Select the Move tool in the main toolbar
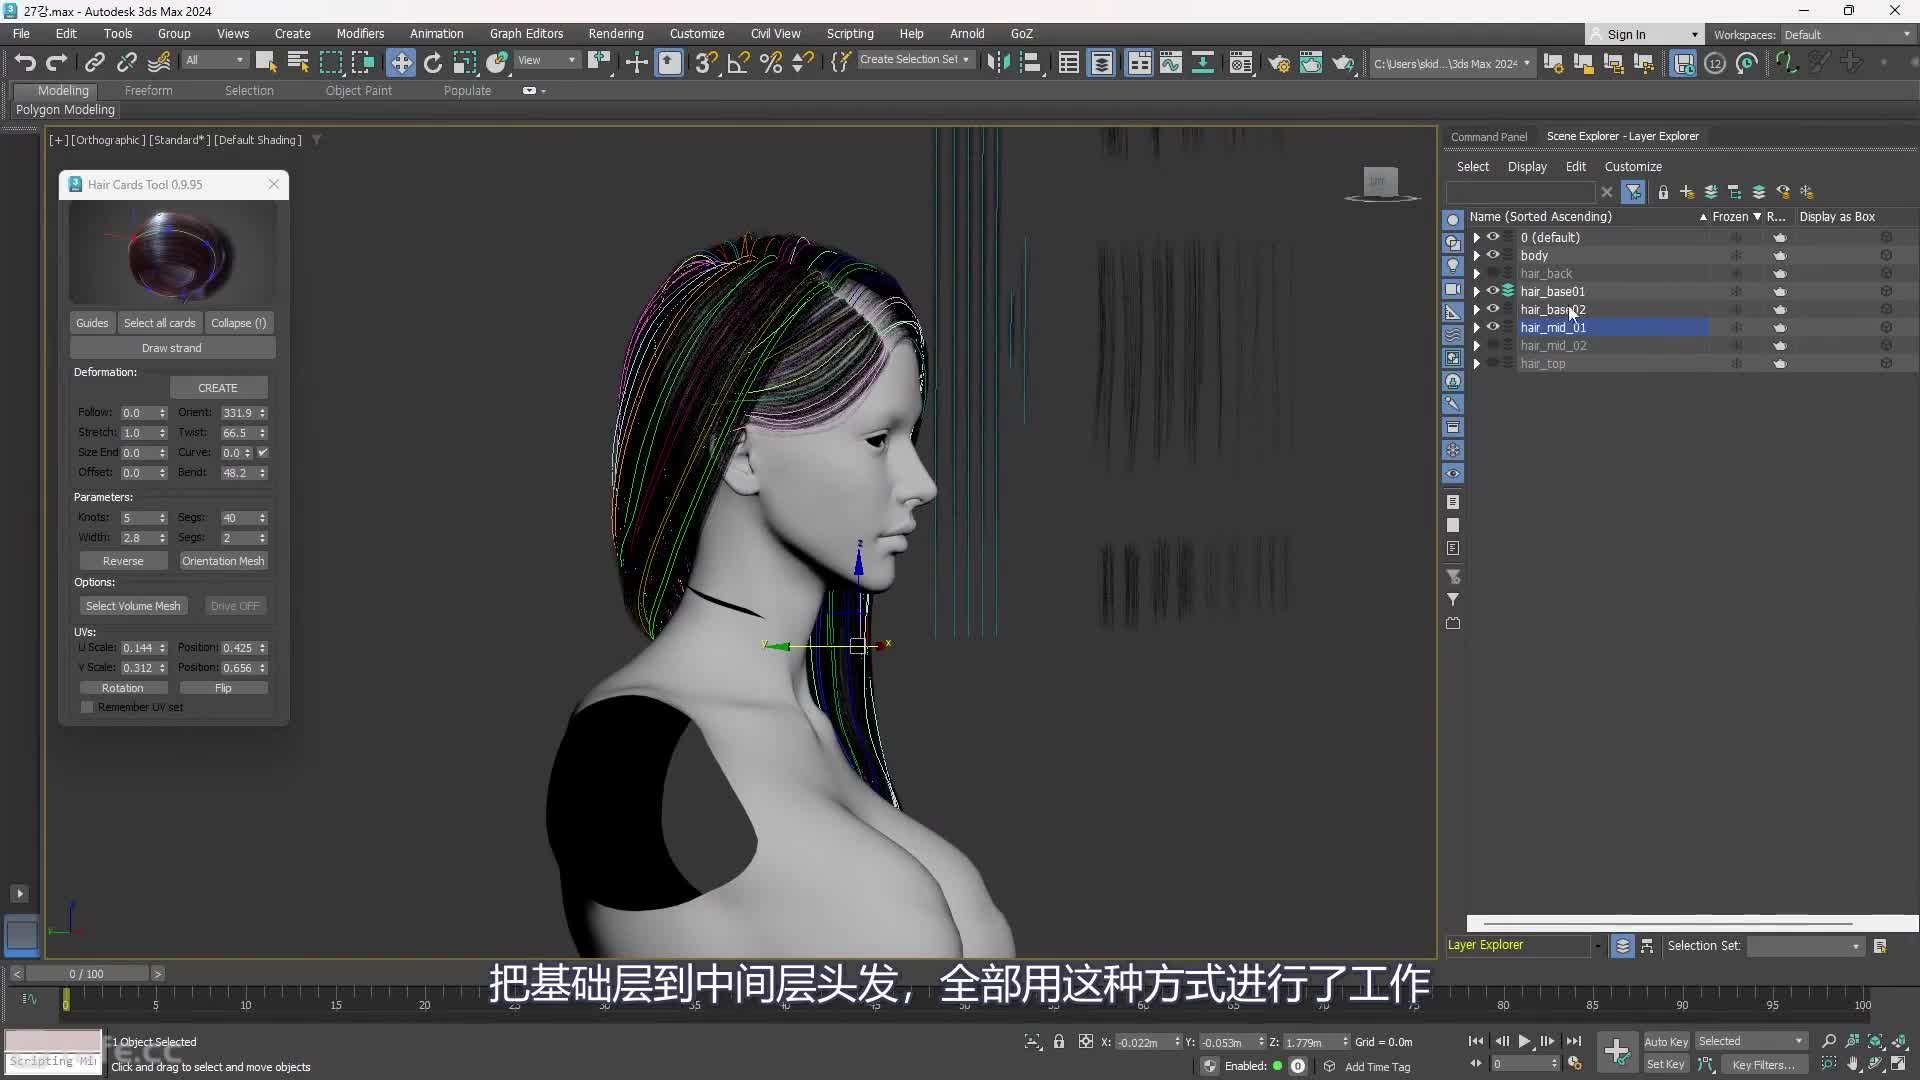Image resolution: width=1920 pixels, height=1080 pixels. coord(401,63)
